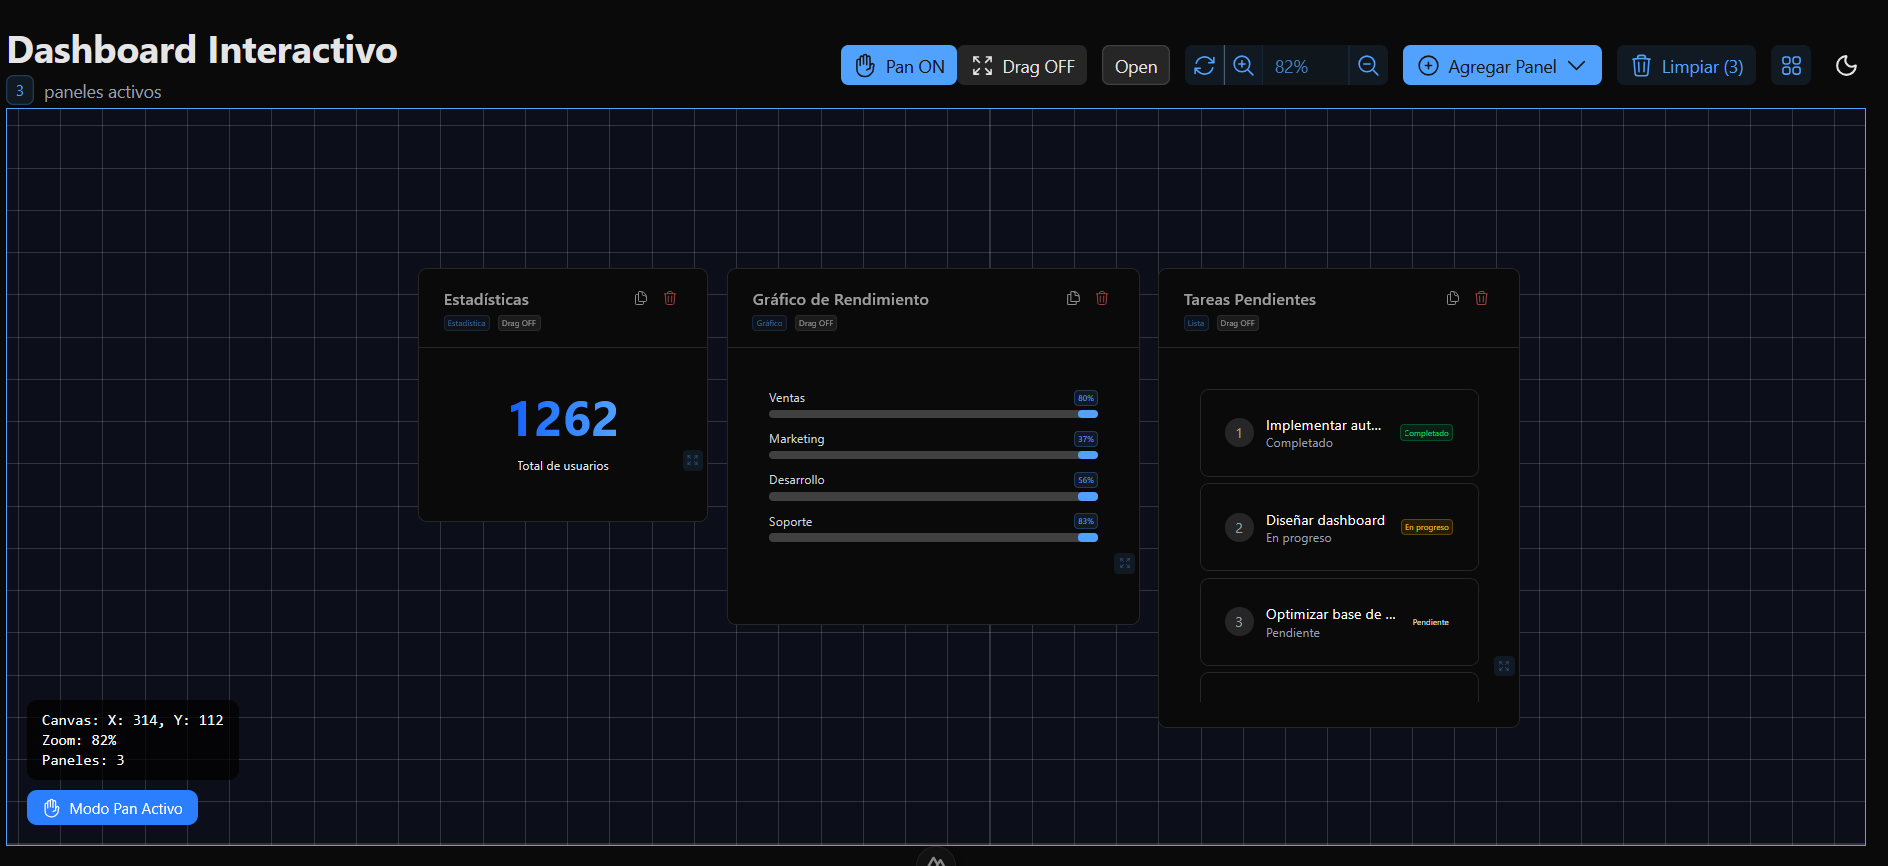Screen dimensions: 1888x866
Task: Click the 3 active panels count badge
Action: click(x=20, y=90)
